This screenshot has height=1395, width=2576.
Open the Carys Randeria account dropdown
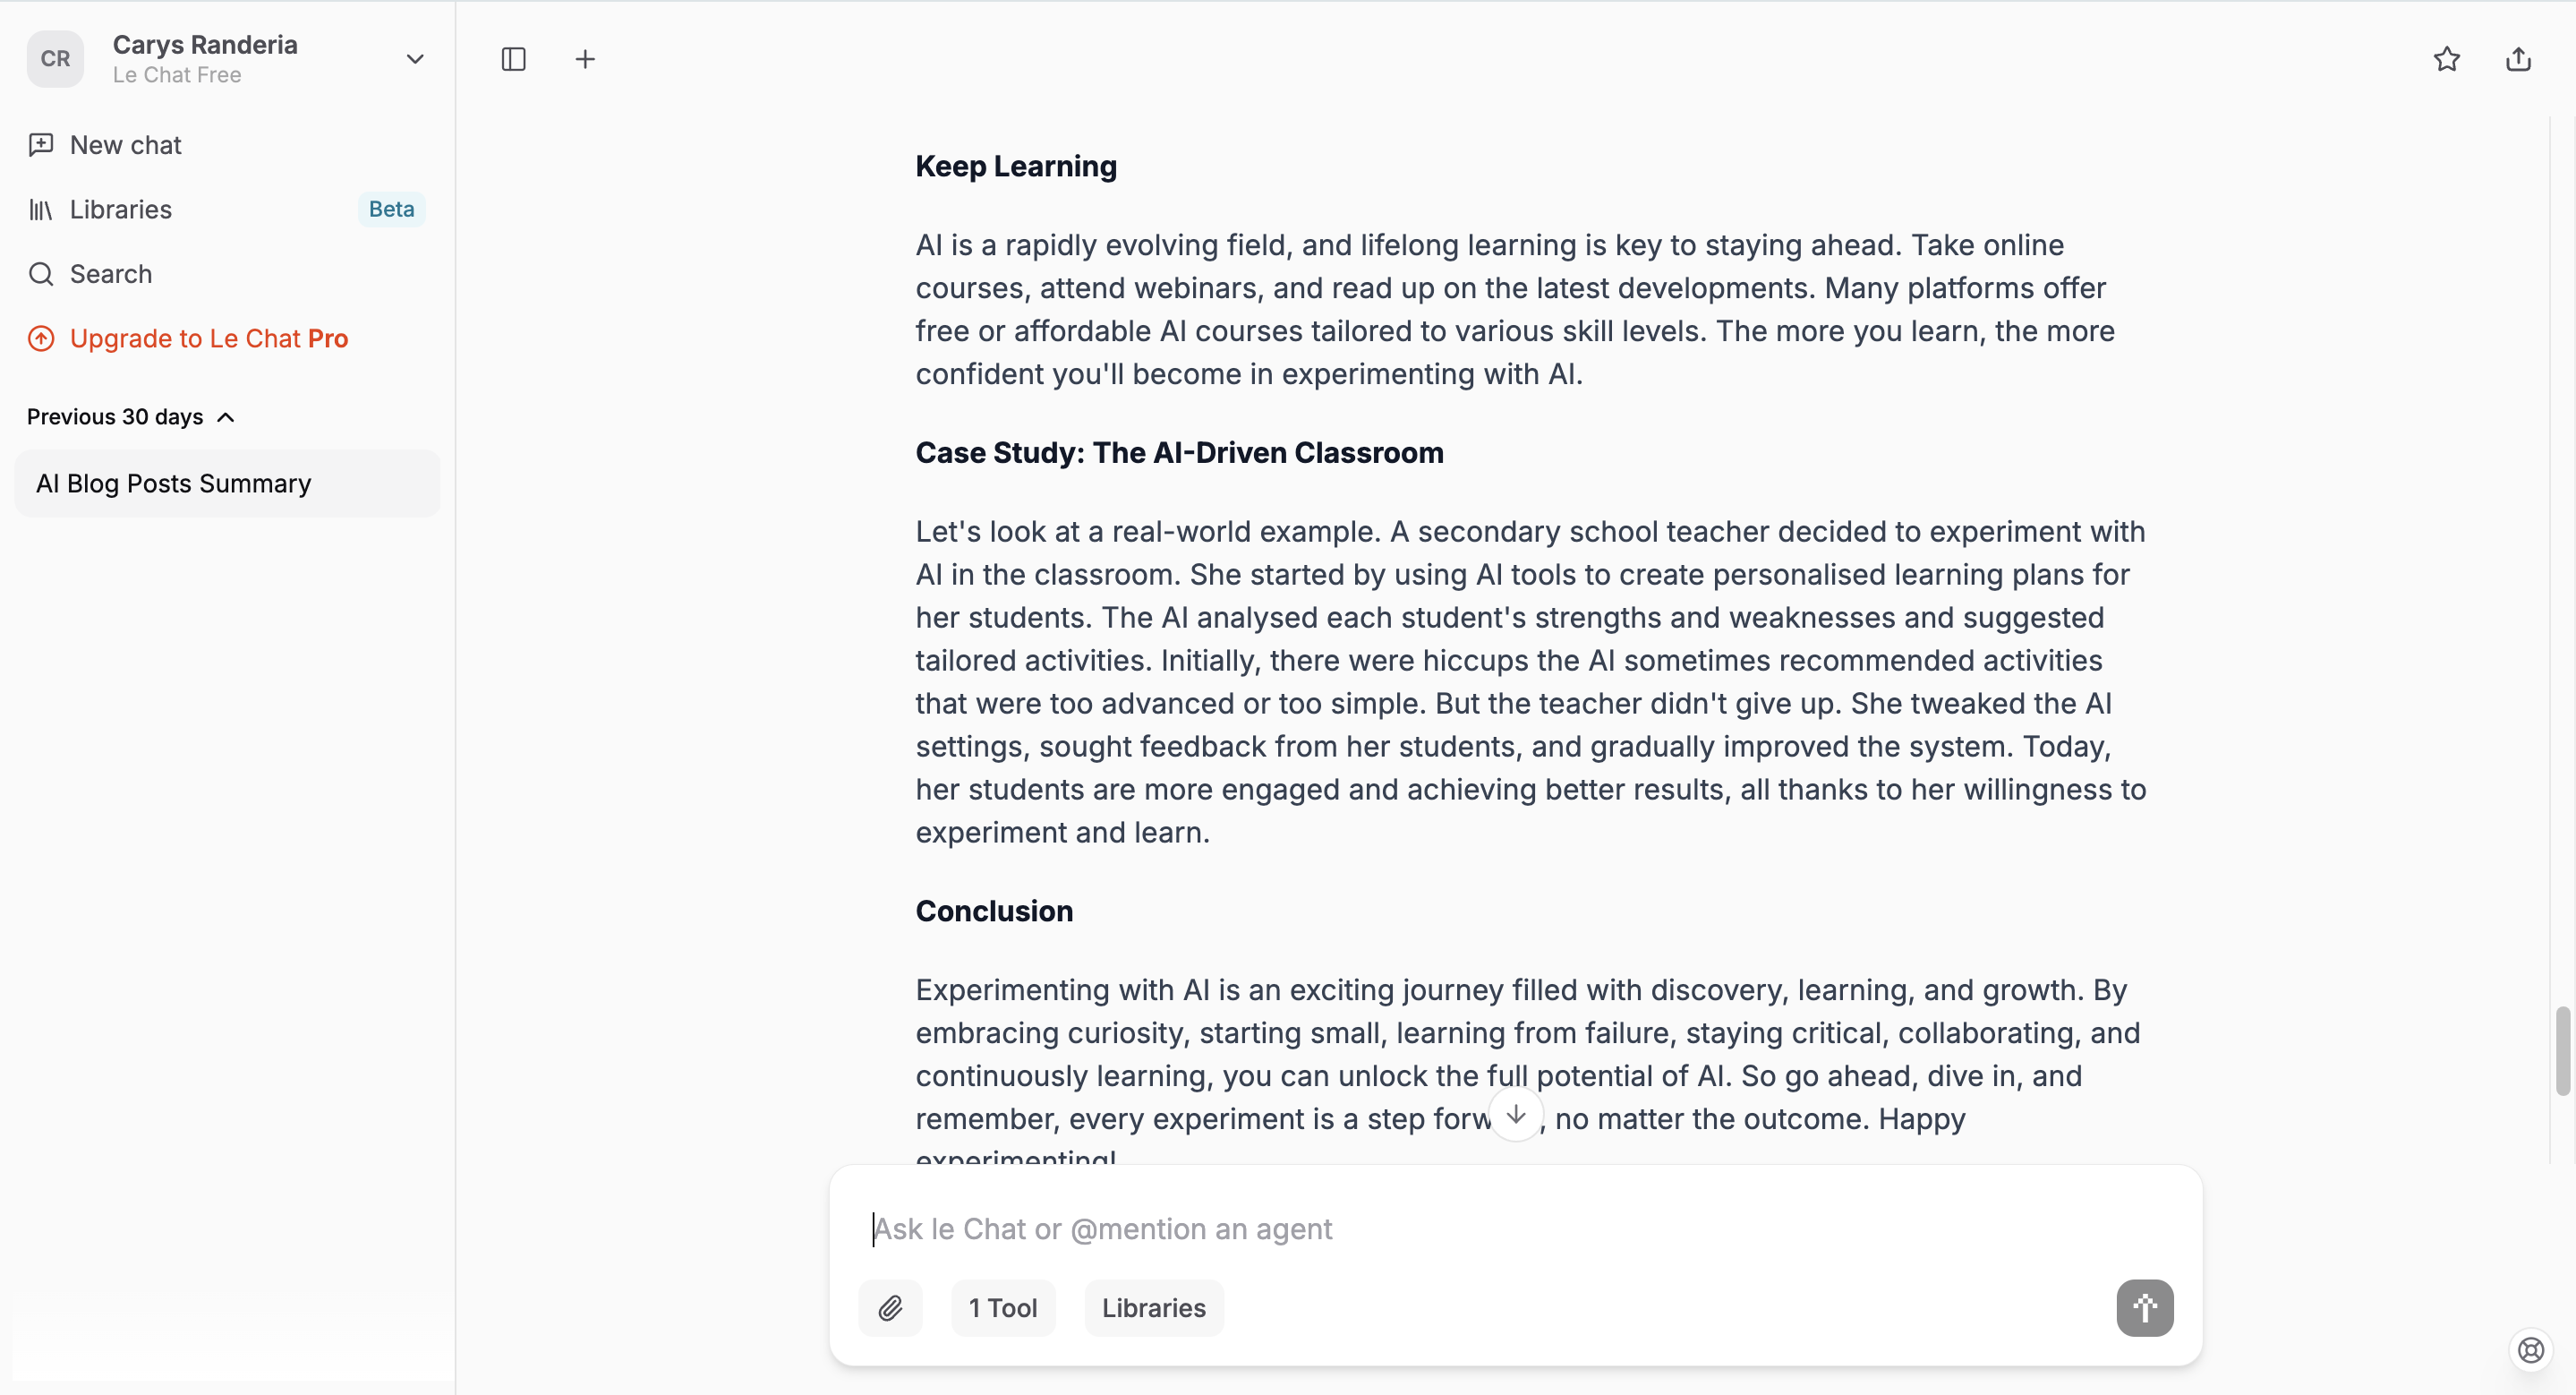tap(415, 59)
